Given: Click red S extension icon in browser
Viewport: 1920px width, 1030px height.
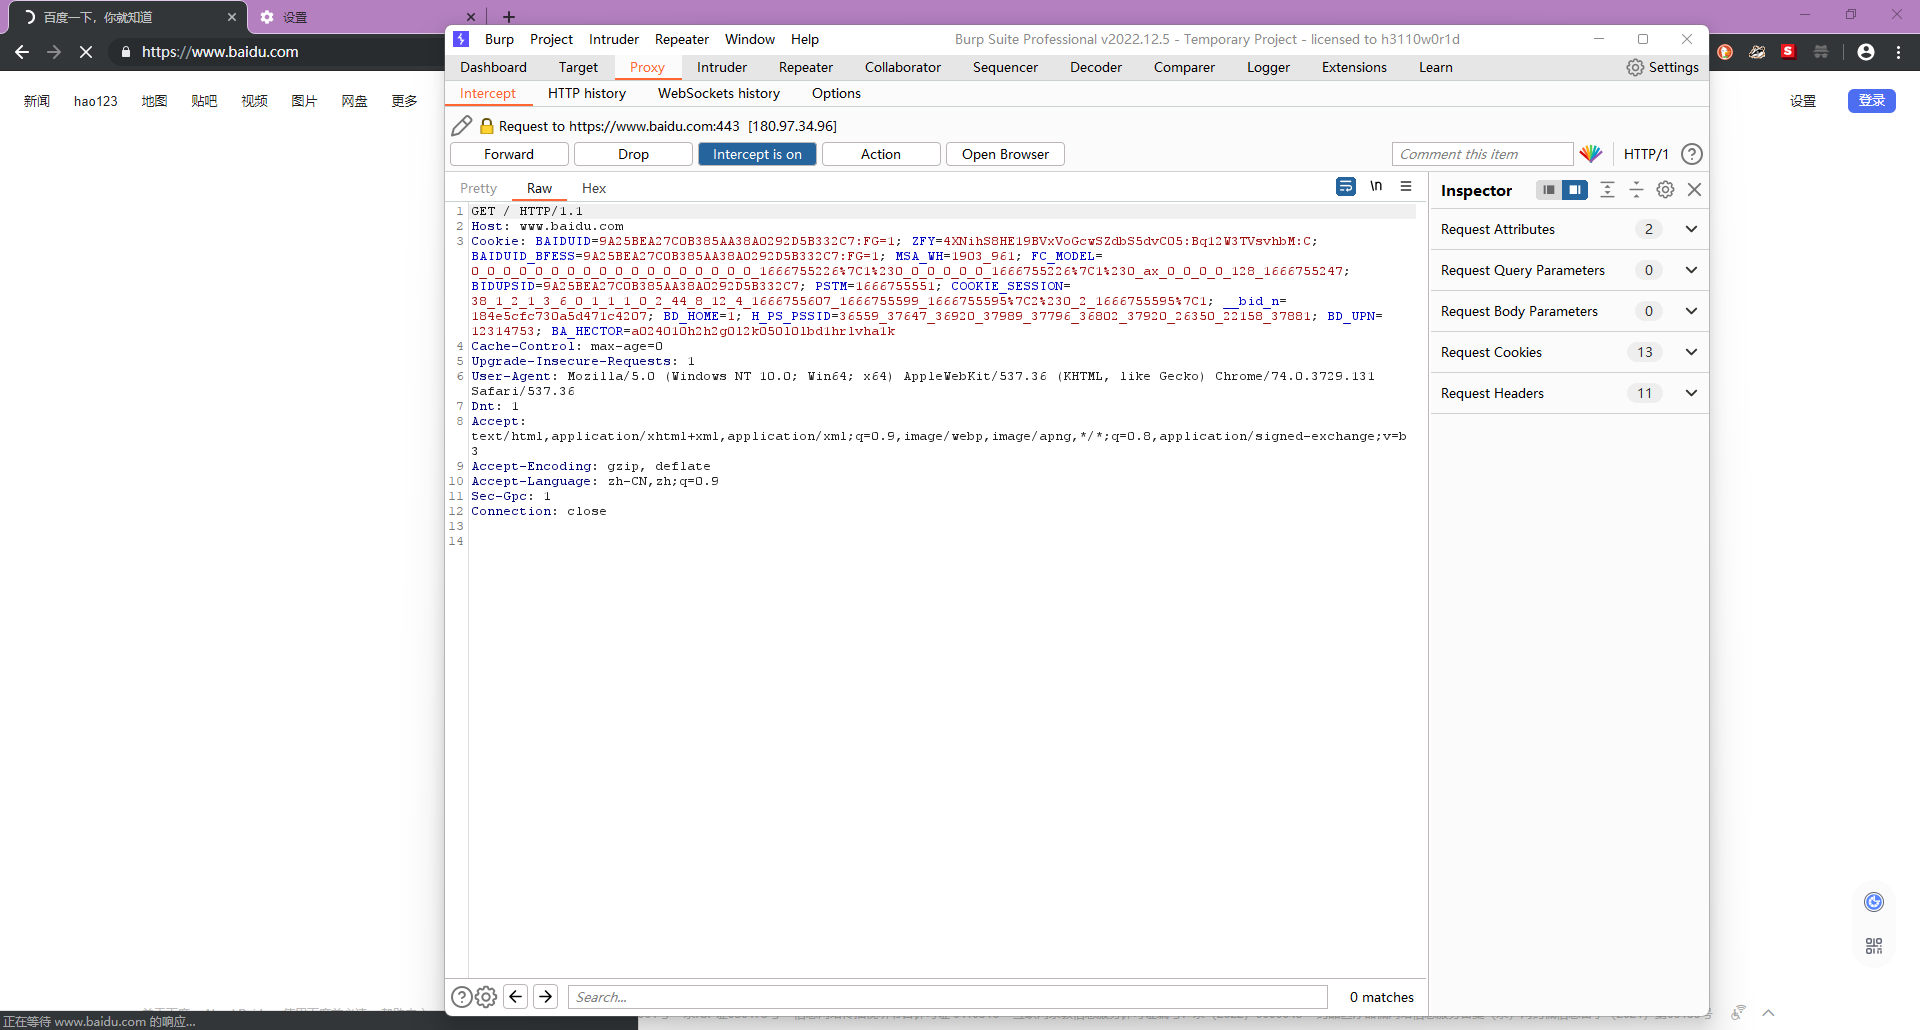Looking at the screenshot, I should coord(1789,51).
